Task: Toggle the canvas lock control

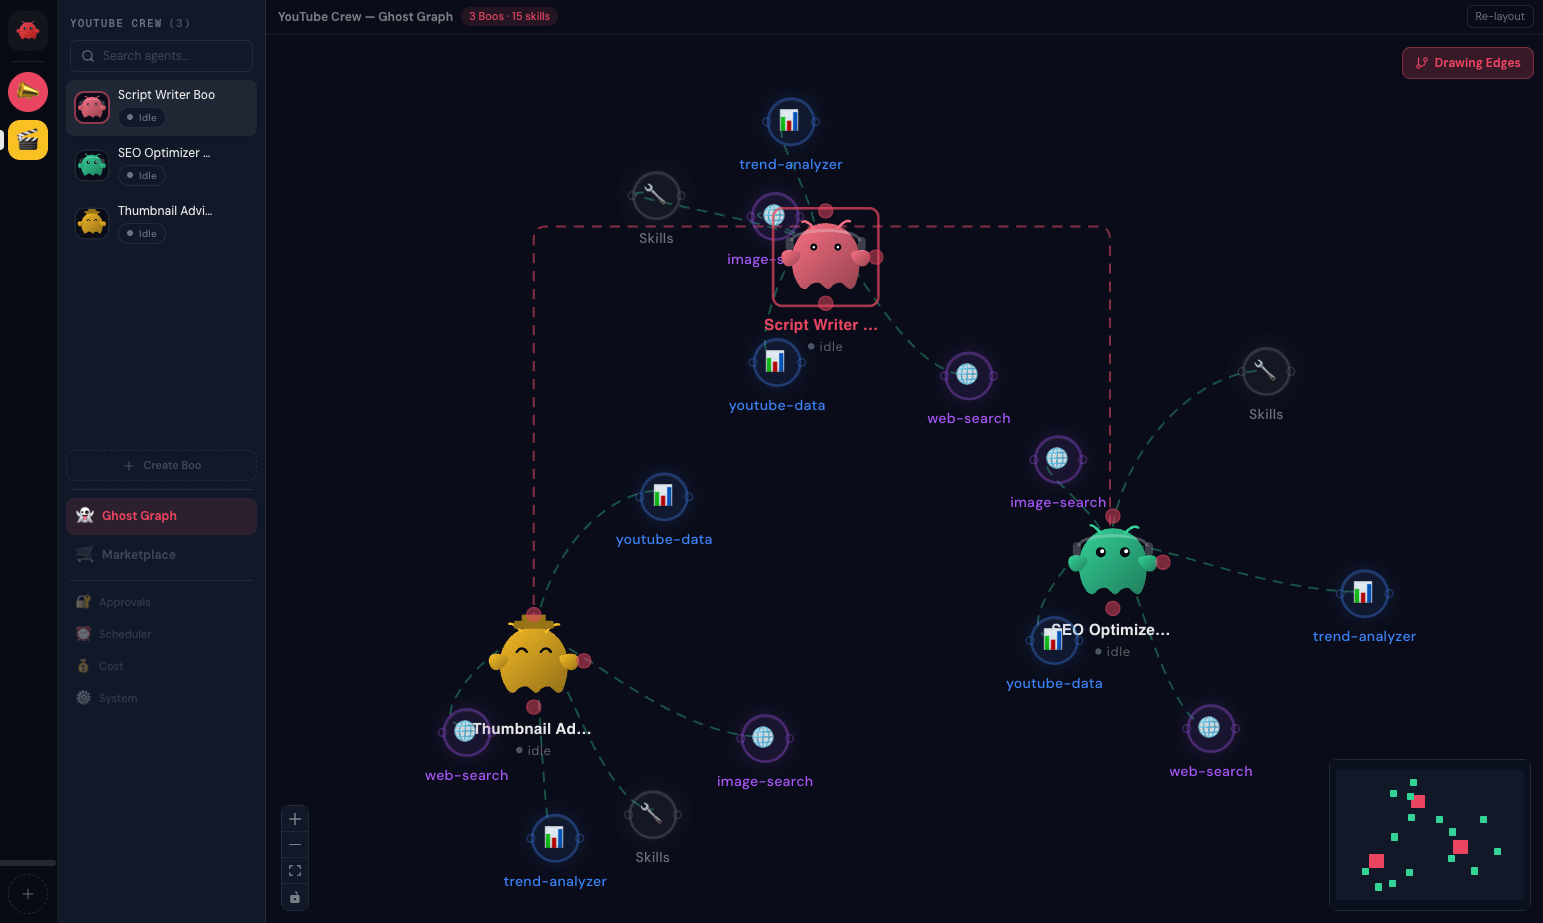Action: pos(295,897)
